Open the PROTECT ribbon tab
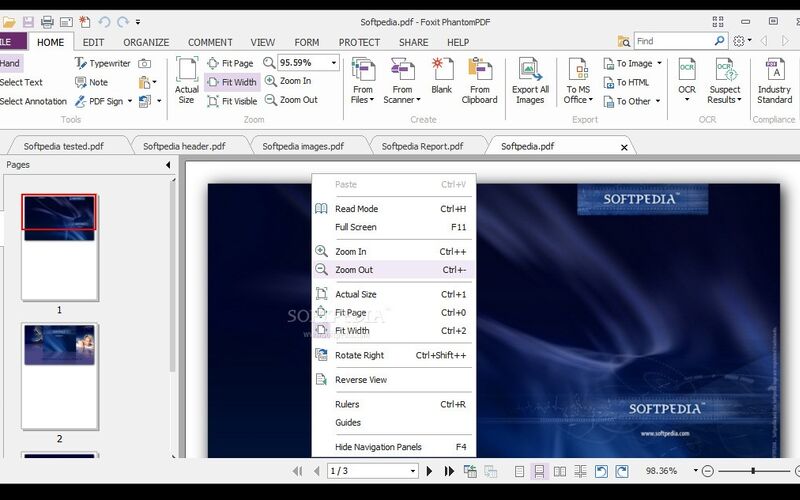 point(359,42)
